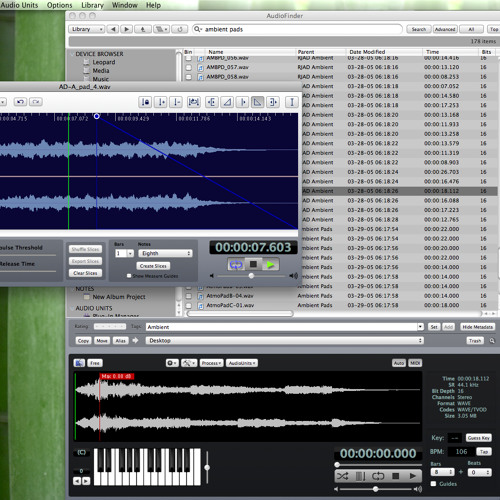Open the Window menu
The image size is (500, 500).
pyautogui.click(x=124, y=5)
